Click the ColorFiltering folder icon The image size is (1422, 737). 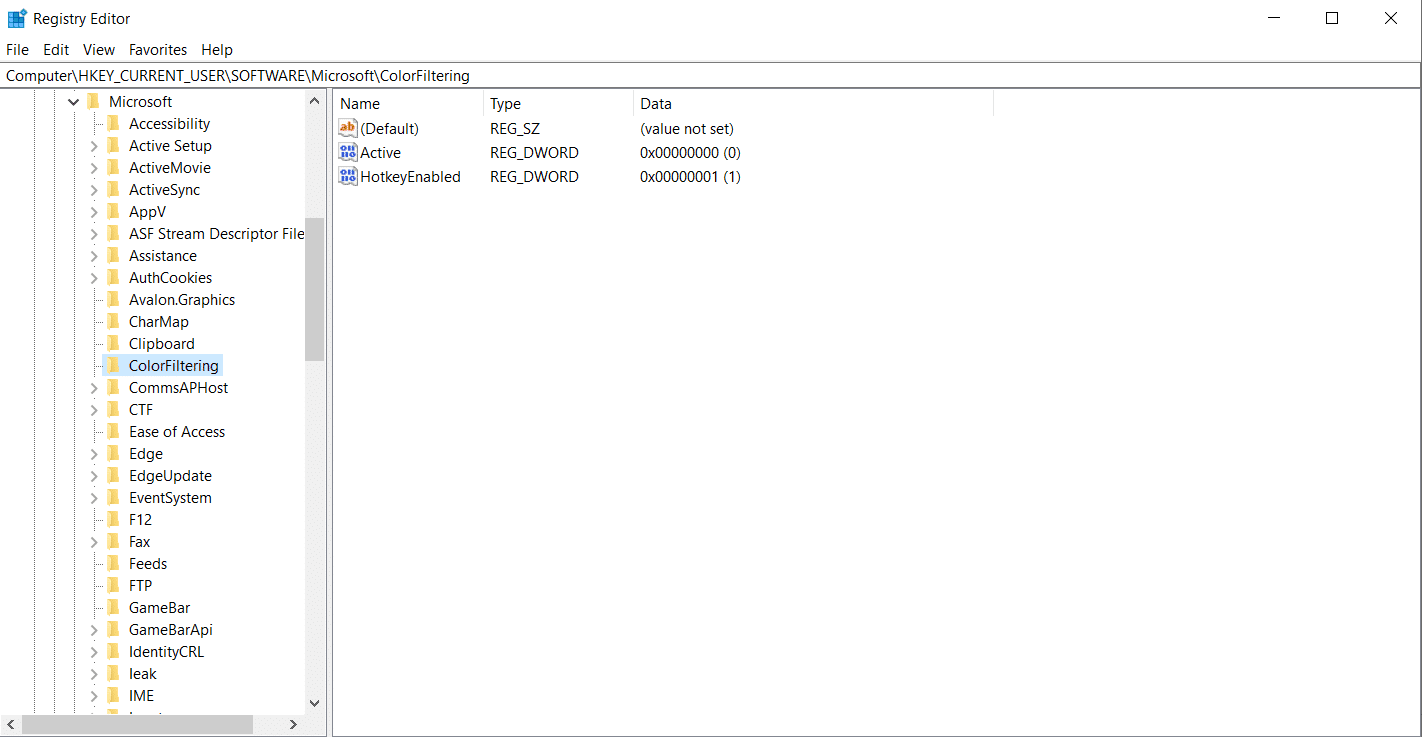coord(113,365)
